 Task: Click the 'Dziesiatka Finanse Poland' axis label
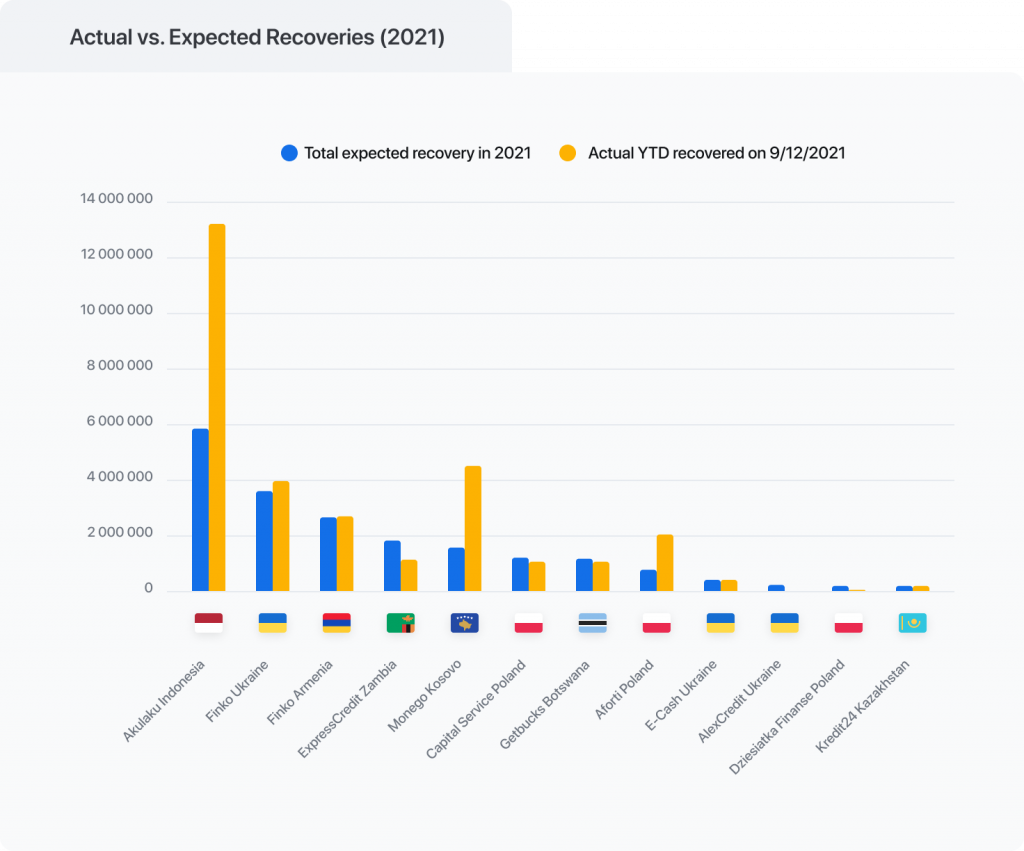(787, 717)
